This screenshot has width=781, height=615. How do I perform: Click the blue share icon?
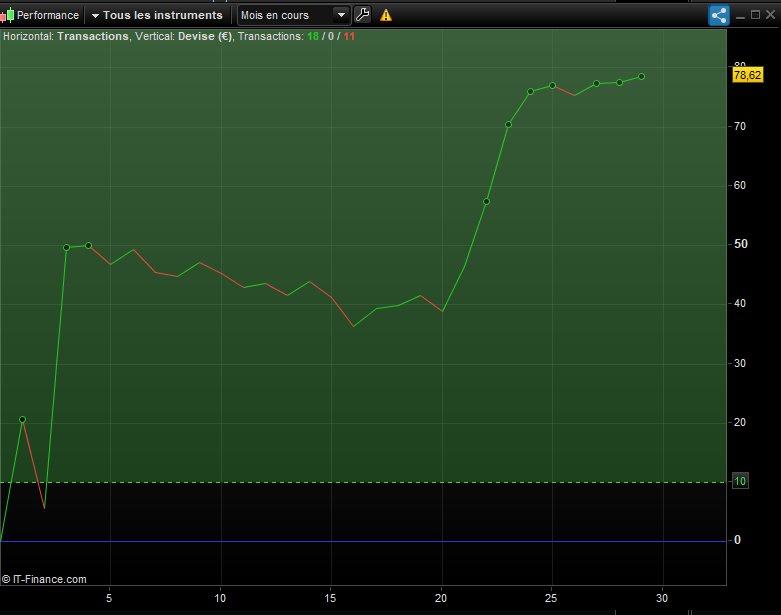click(x=719, y=15)
